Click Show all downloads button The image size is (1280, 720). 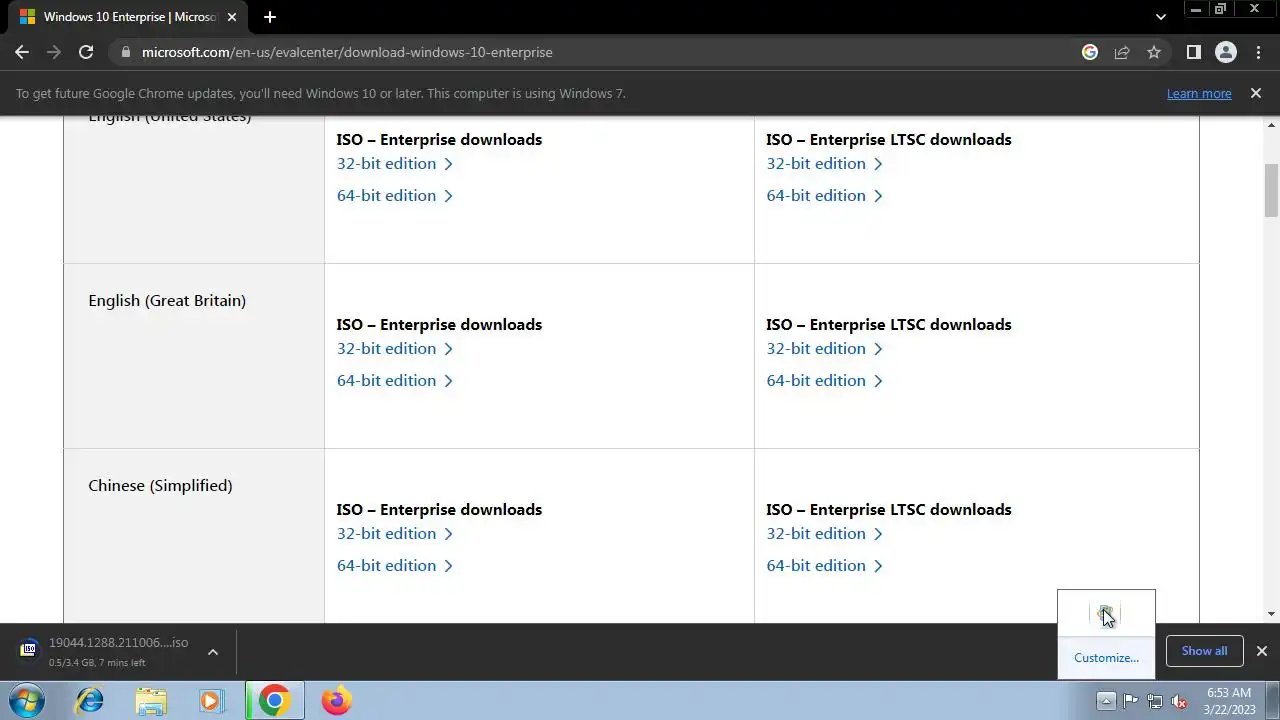(1204, 651)
